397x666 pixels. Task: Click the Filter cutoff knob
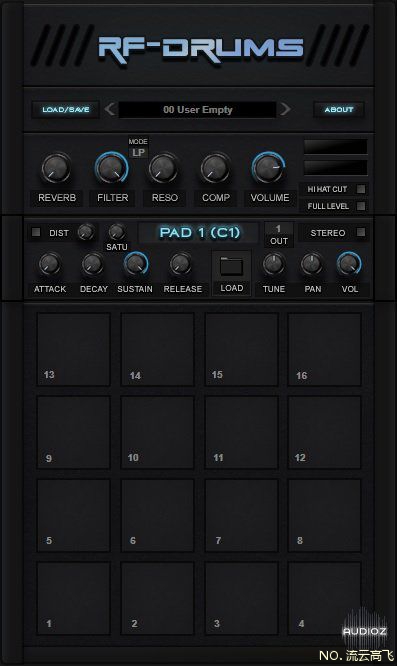tap(111, 168)
